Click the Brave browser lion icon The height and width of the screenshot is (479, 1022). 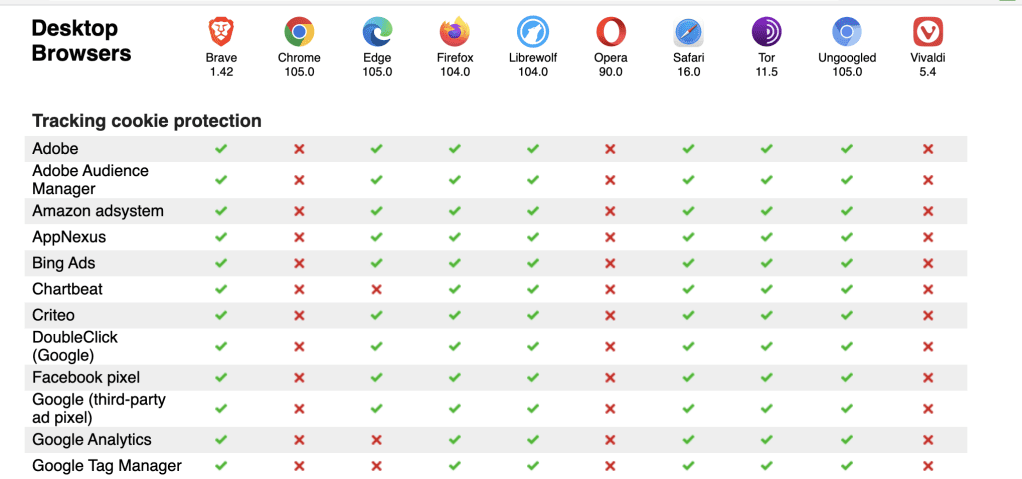click(221, 32)
